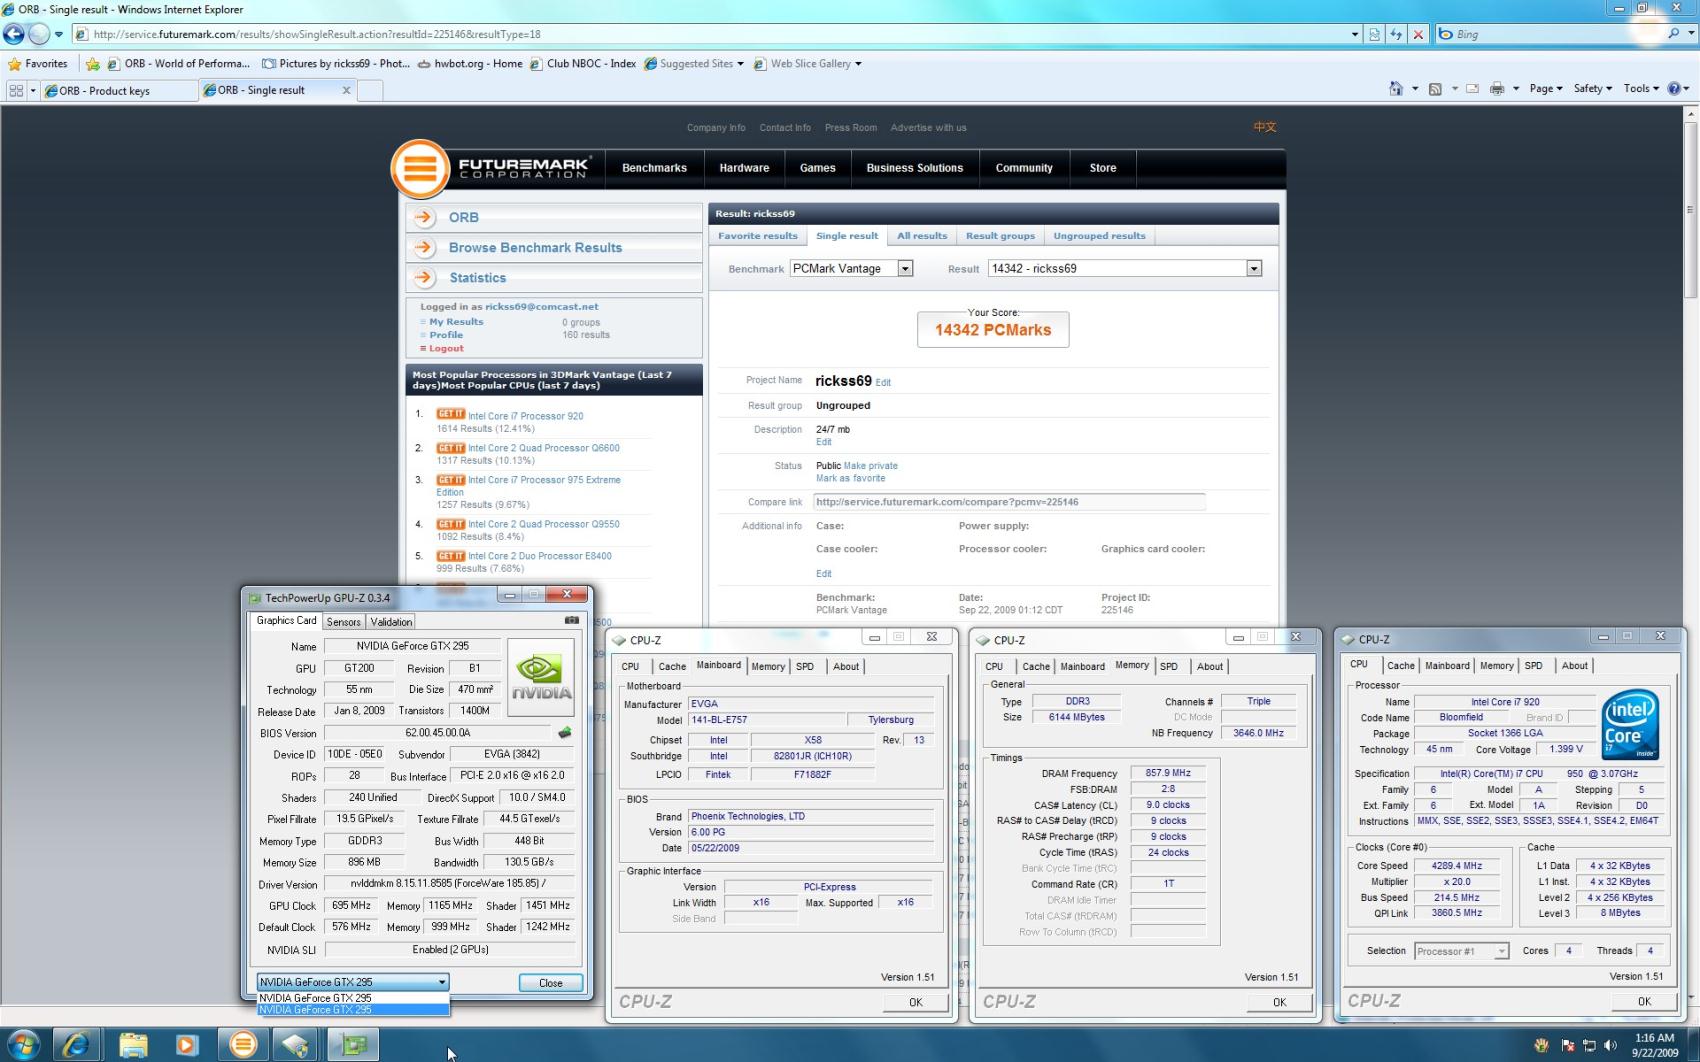This screenshot has height=1062, width=1700.
Task: Click the IE address bar
Action: (x=720, y=34)
